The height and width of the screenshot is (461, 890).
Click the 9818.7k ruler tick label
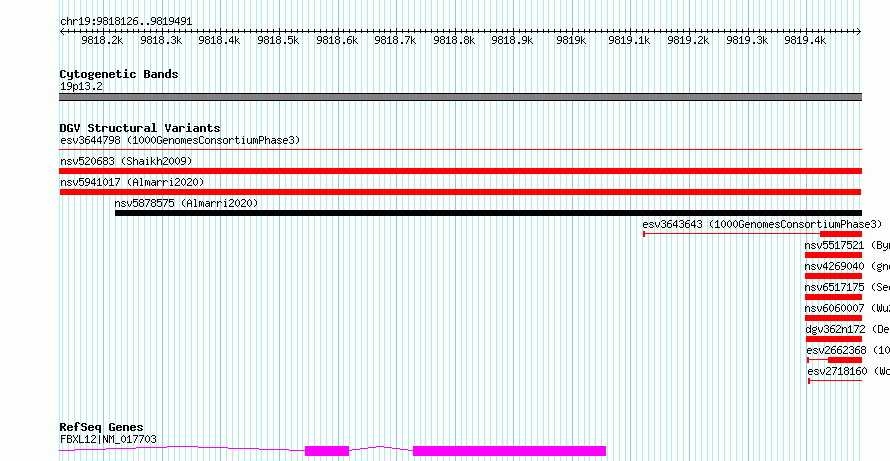(396, 40)
